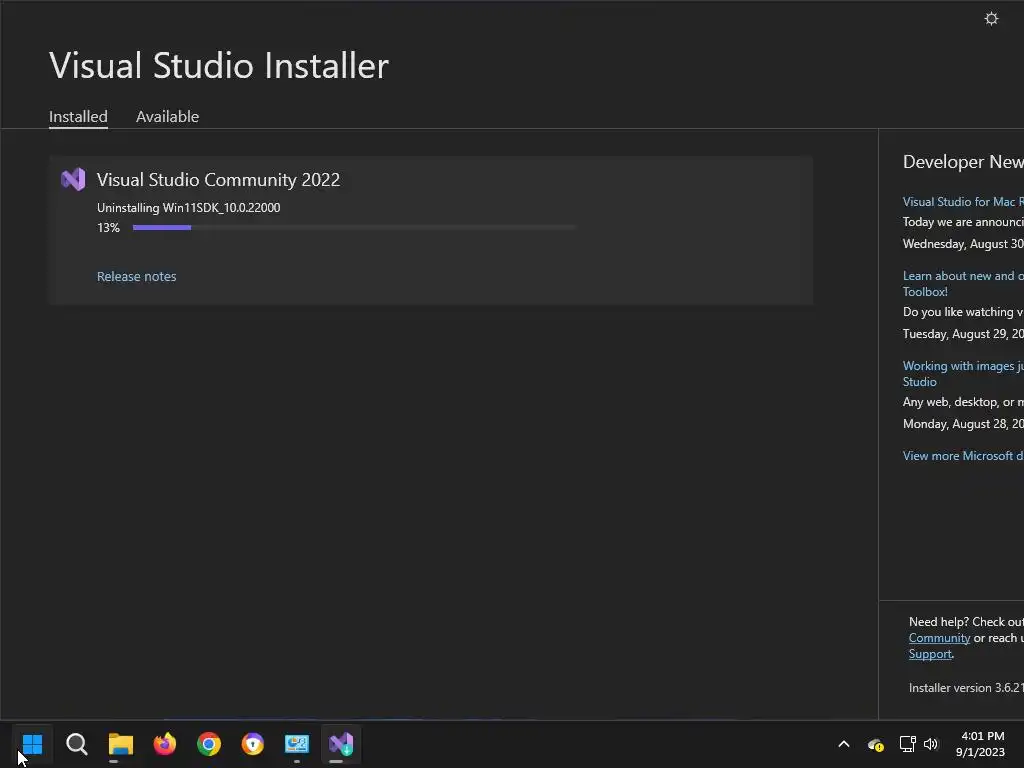
Task: Click View more Microsoft developer news link
Action: coord(963,456)
